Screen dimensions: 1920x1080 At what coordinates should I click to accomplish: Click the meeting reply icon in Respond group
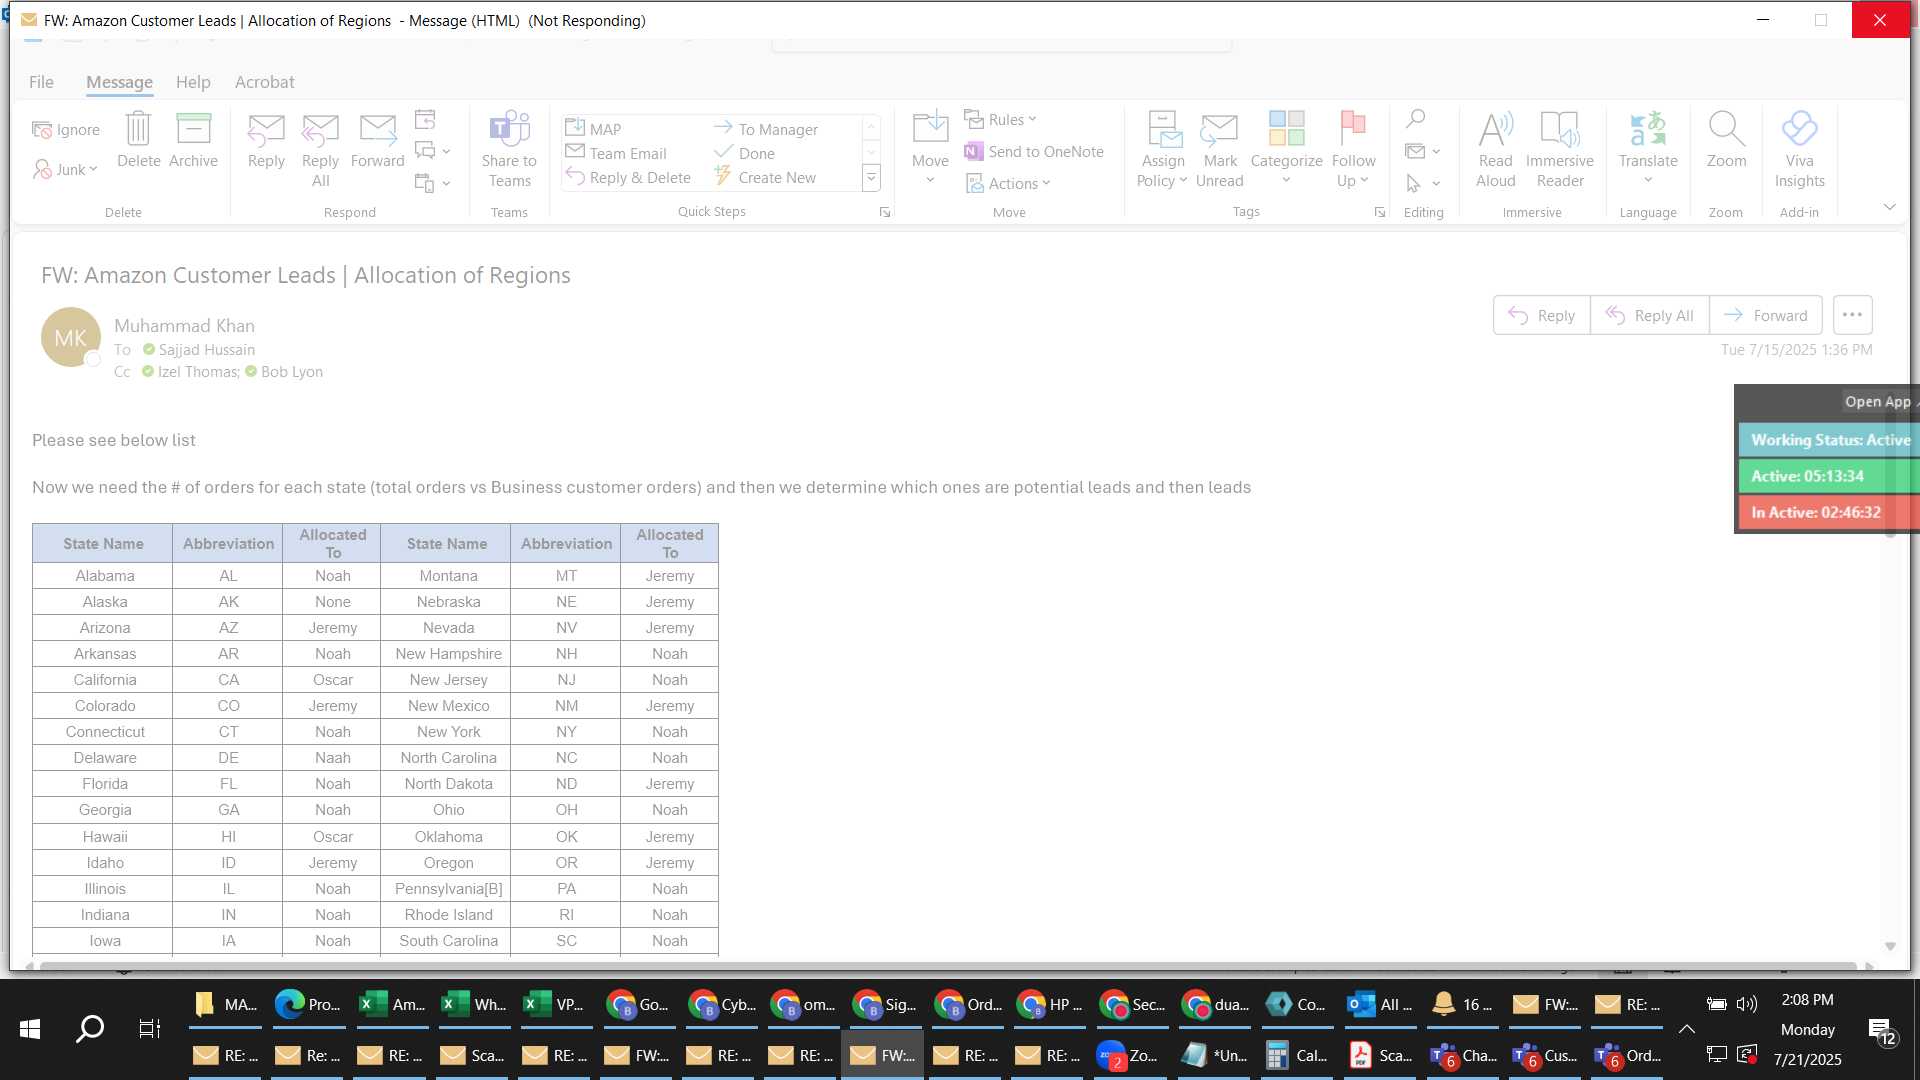425,120
